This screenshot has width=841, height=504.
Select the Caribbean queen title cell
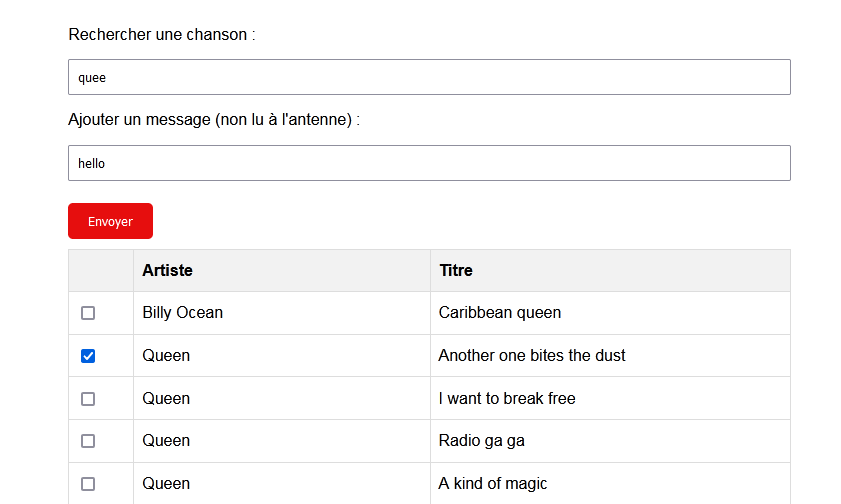500,313
